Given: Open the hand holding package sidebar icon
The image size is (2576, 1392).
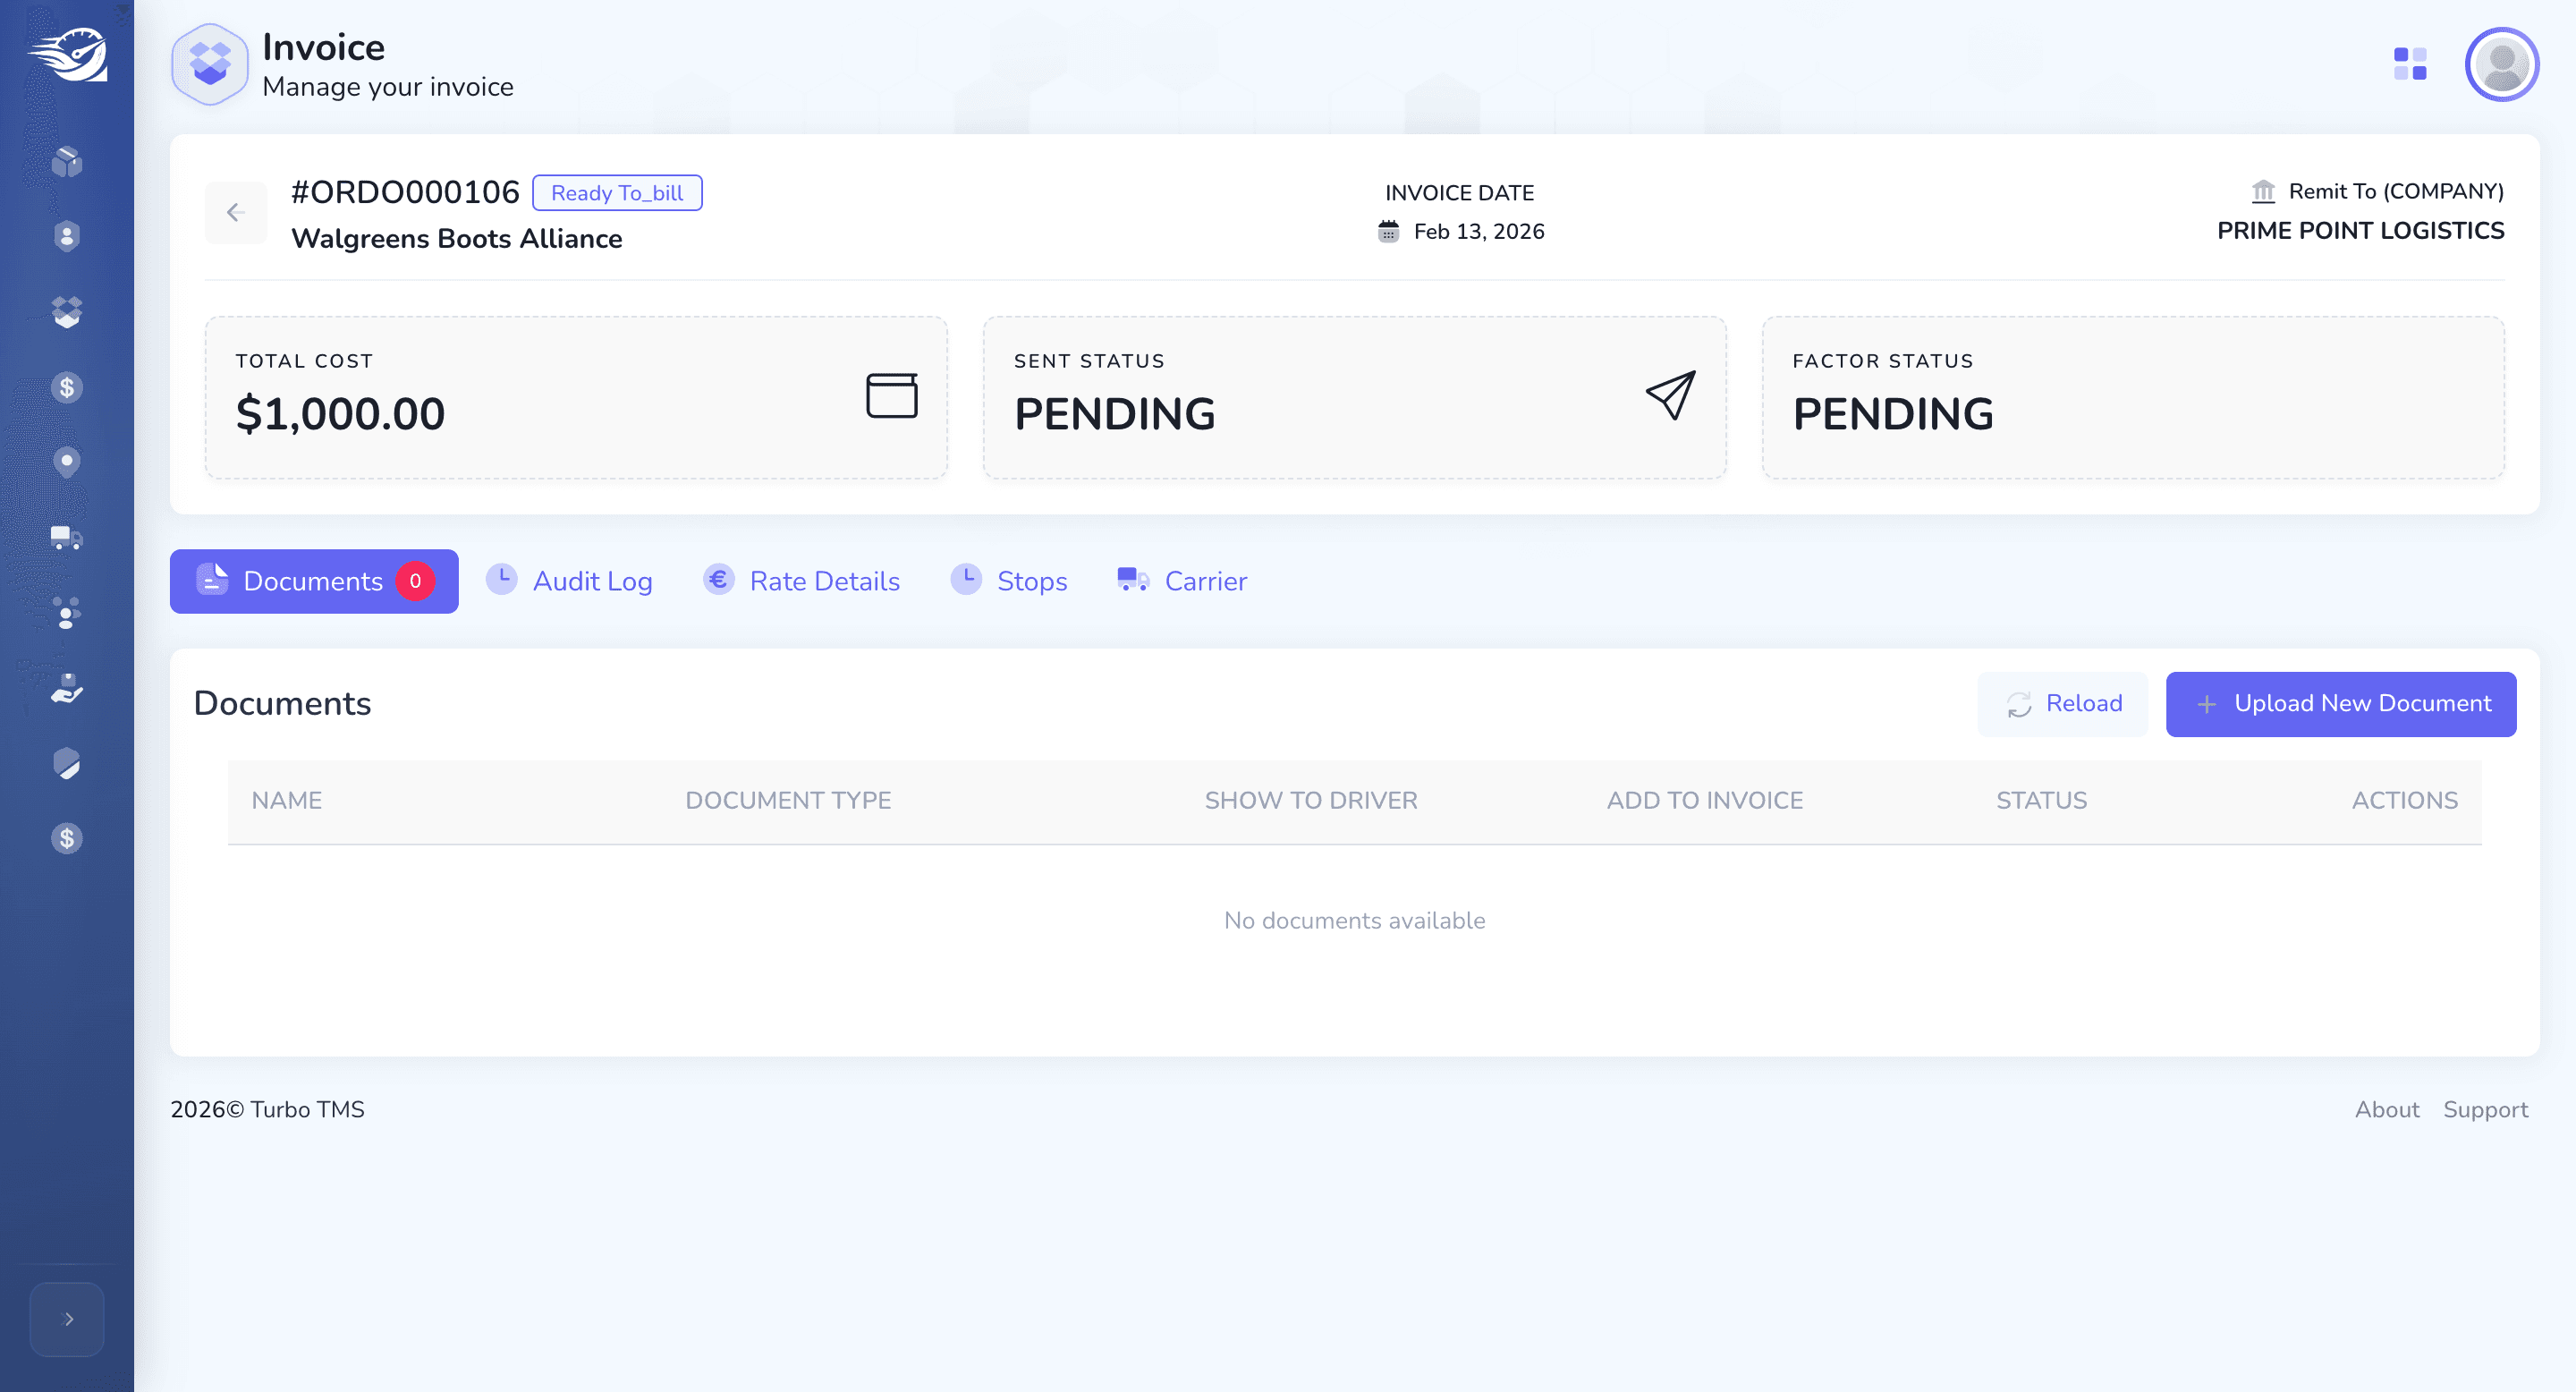Looking at the screenshot, I should (x=67, y=688).
